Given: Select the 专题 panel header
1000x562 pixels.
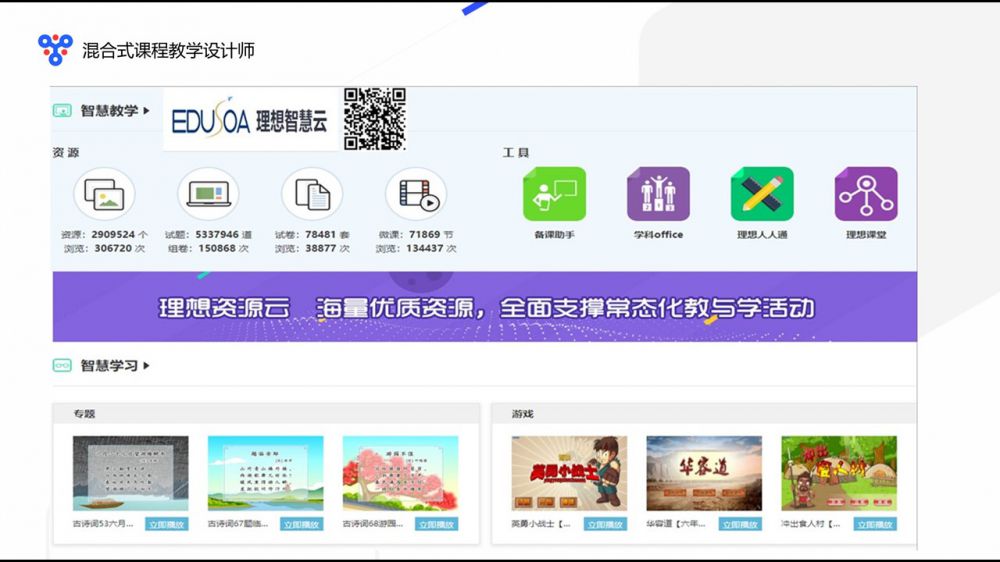Looking at the screenshot, I should coord(84,413).
